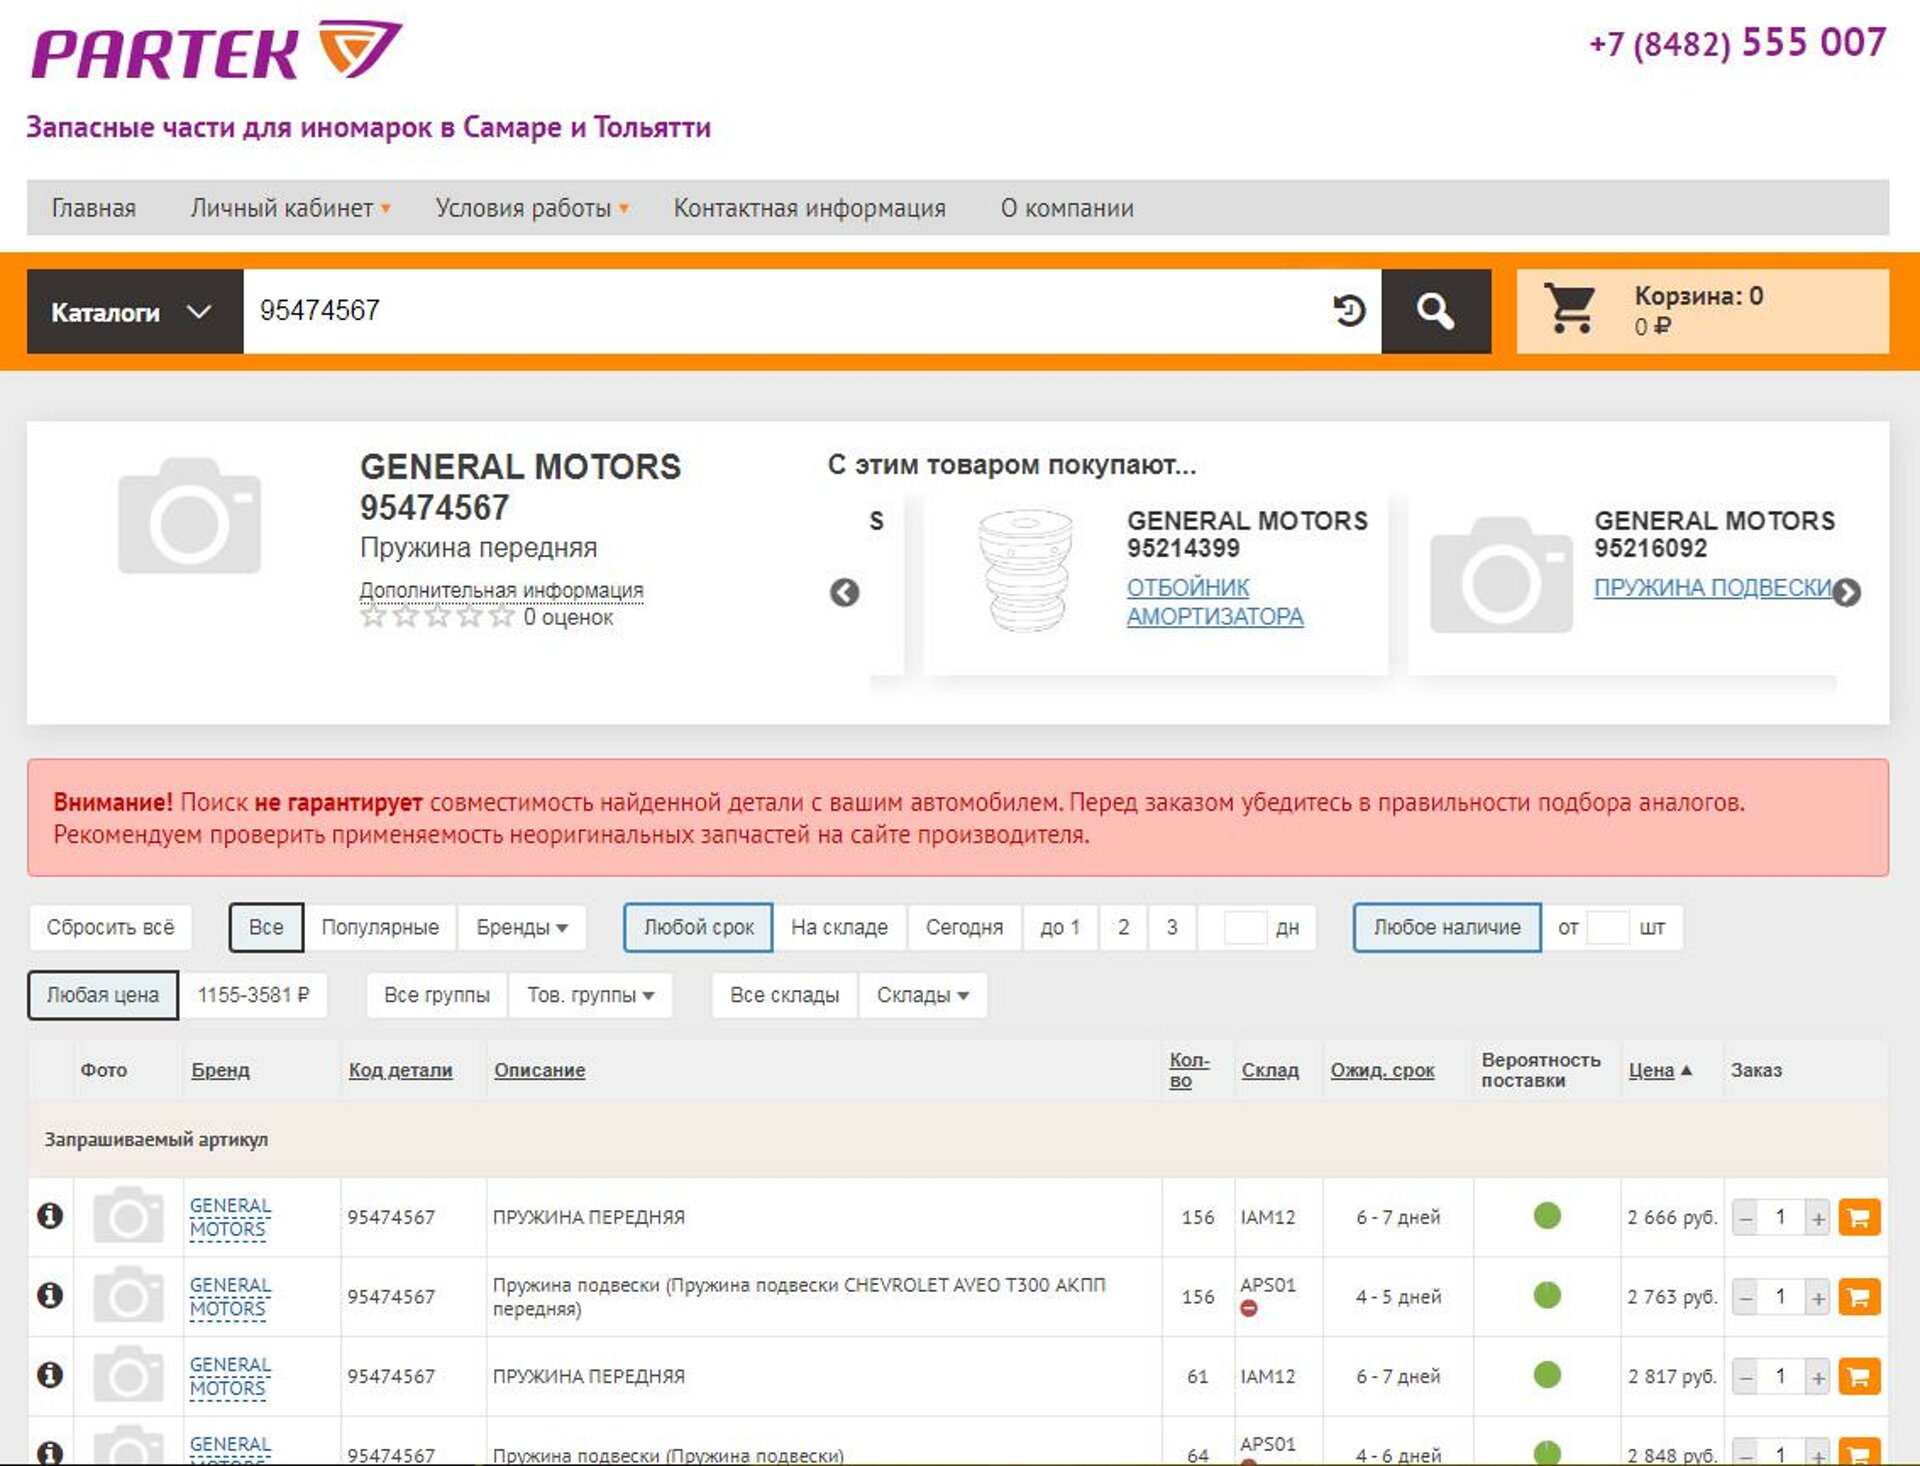Open the 'Бренды' filter dropdown
This screenshot has height=1466, width=1920.
(522, 927)
